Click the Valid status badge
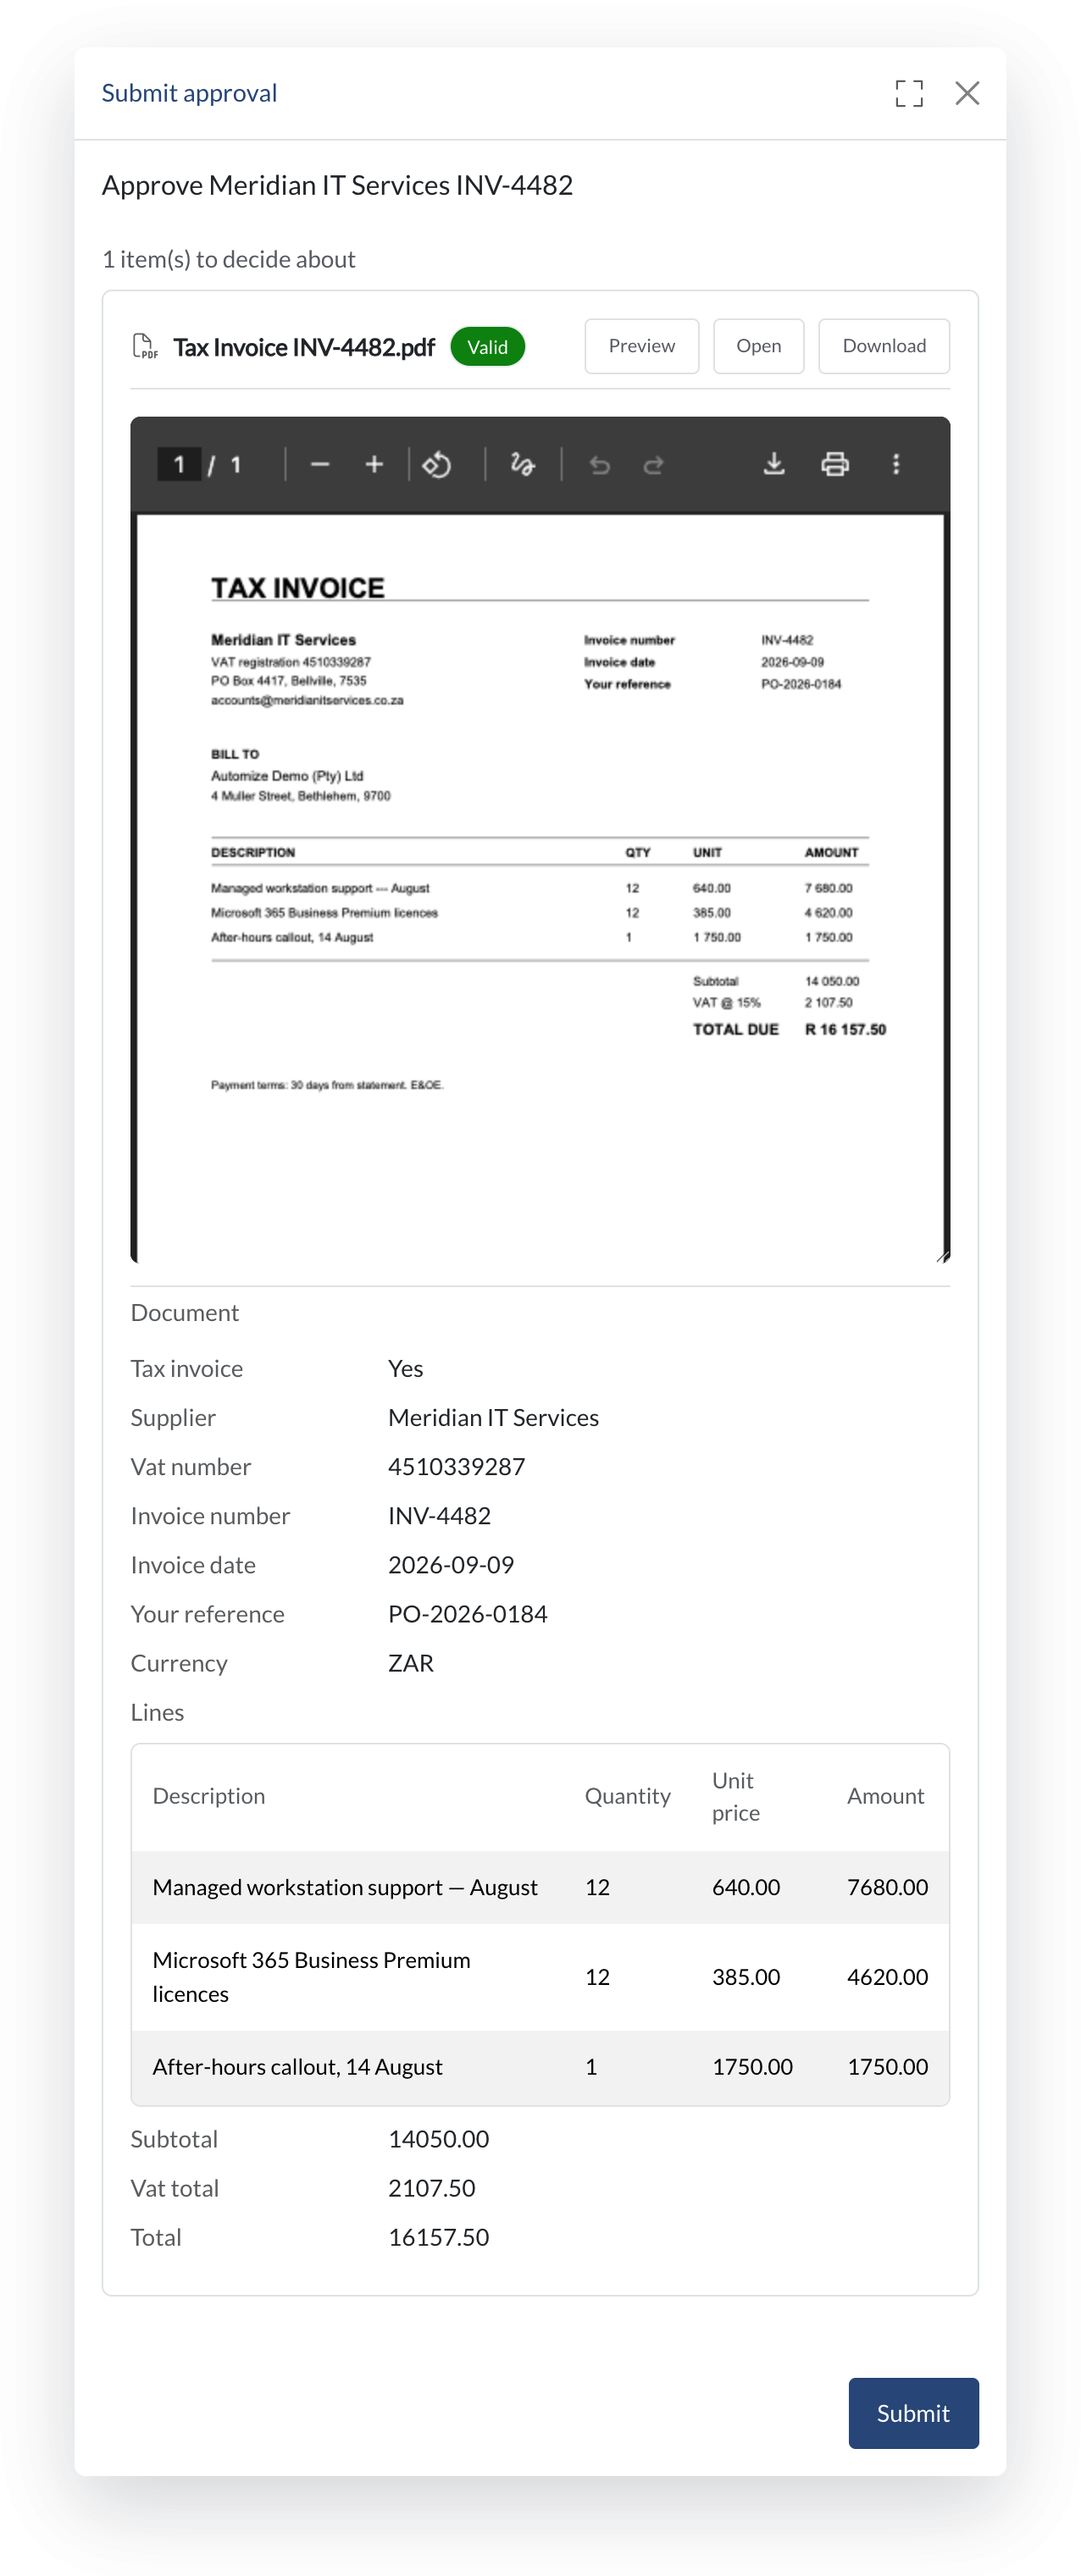This screenshot has width=1081, height=2576. [x=487, y=347]
